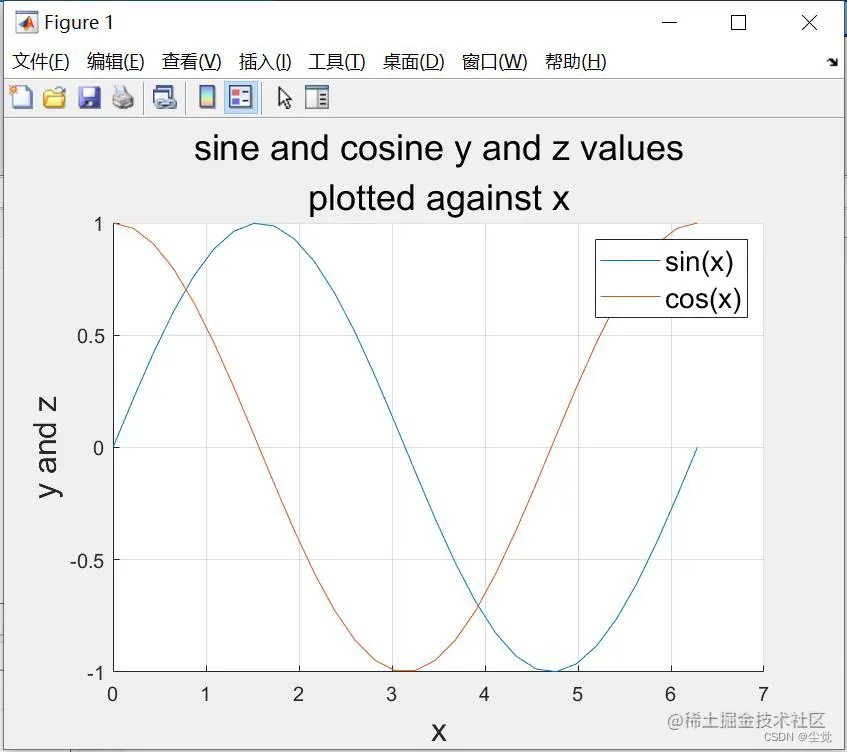Click the plot title 'sine and cosine y and z values'
Viewport: 847px width, 752px height.
[x=439, y=149]
